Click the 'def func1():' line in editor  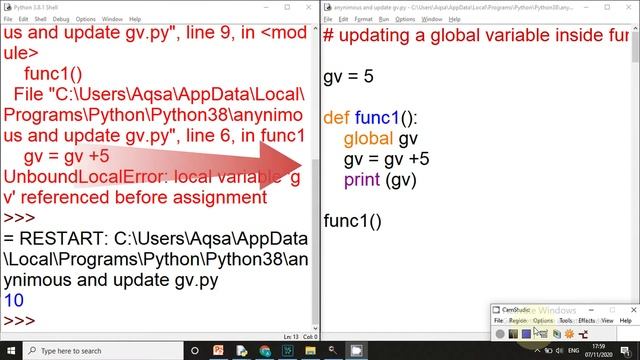(x=370, y=118)
